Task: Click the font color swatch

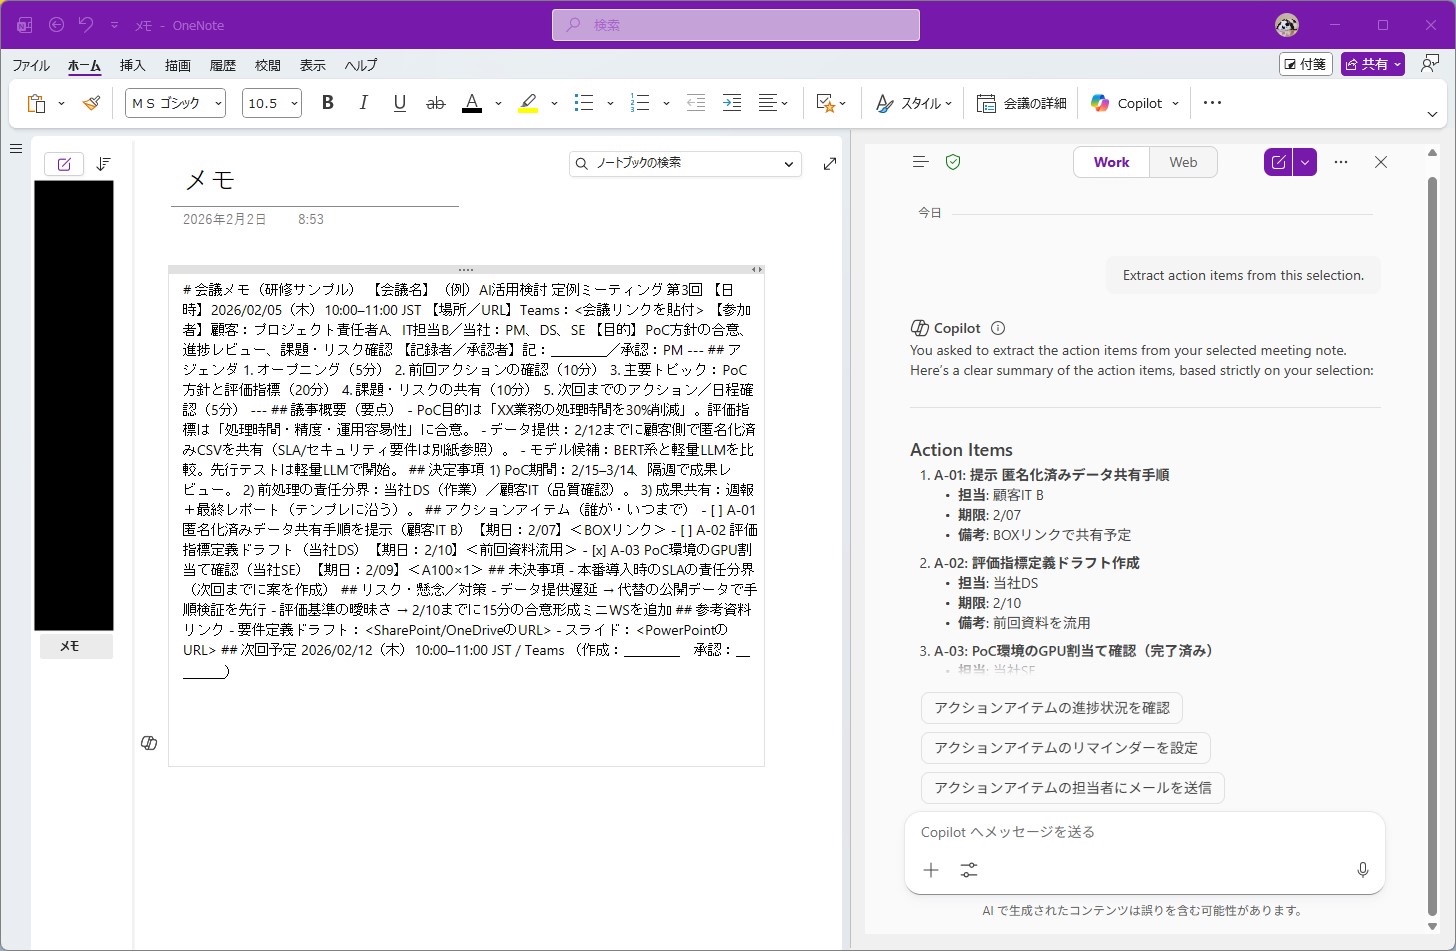Action: [471, 102]
